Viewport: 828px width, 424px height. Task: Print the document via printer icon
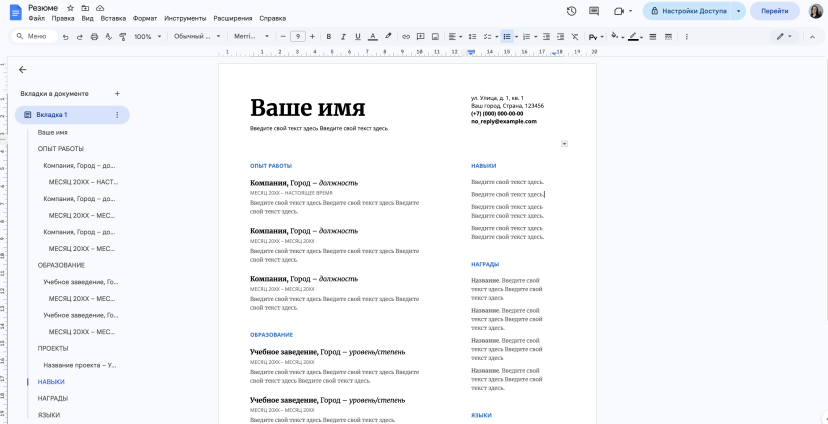click(x=95, y=36)
